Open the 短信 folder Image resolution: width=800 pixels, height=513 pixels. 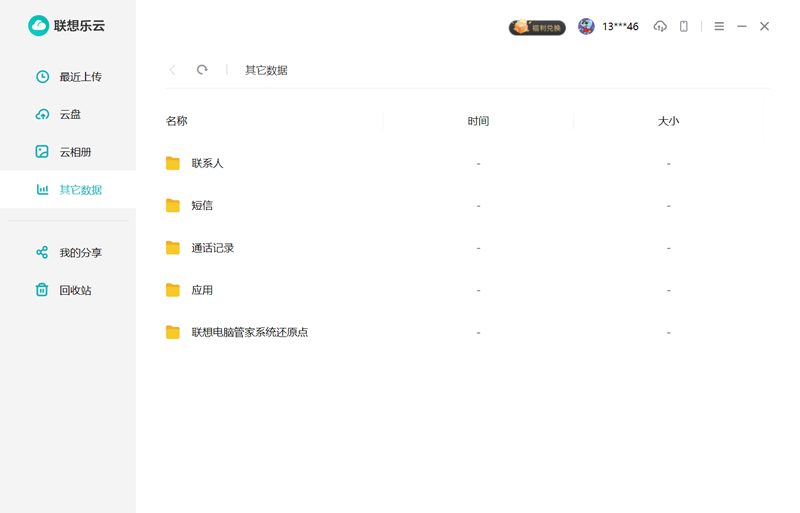coord(202,206)
